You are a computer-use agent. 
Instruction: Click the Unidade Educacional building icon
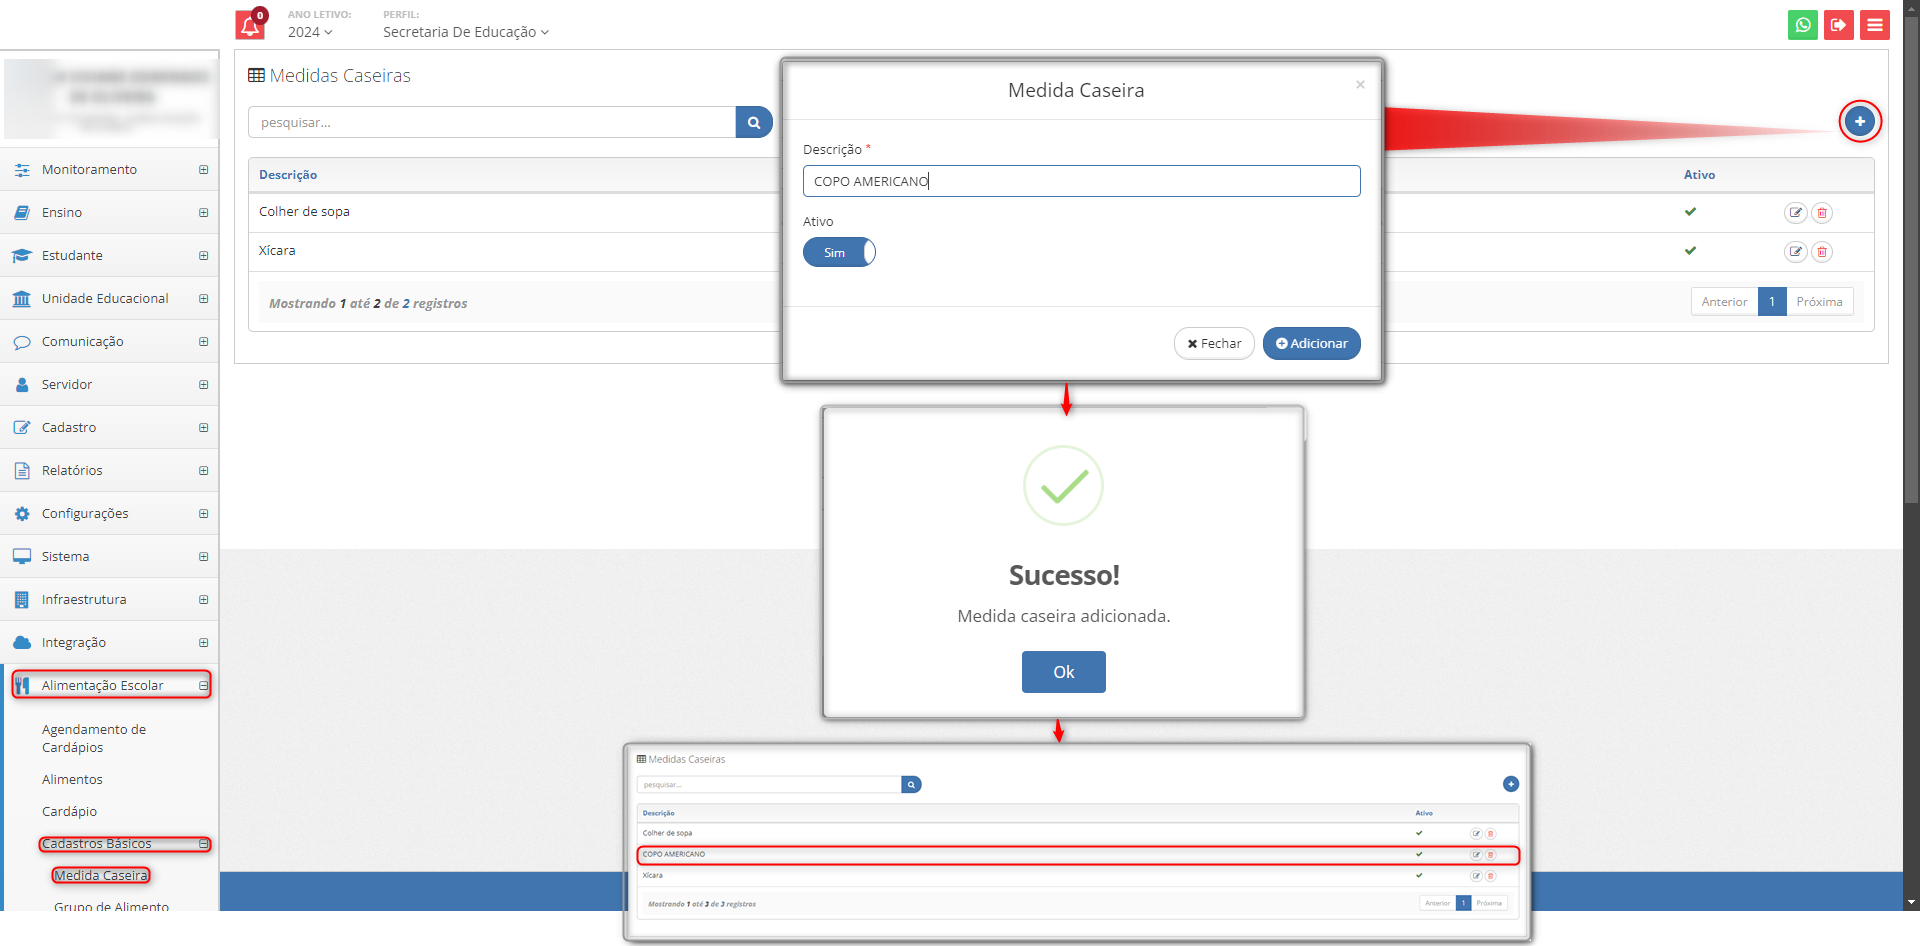tap(22, 299)
